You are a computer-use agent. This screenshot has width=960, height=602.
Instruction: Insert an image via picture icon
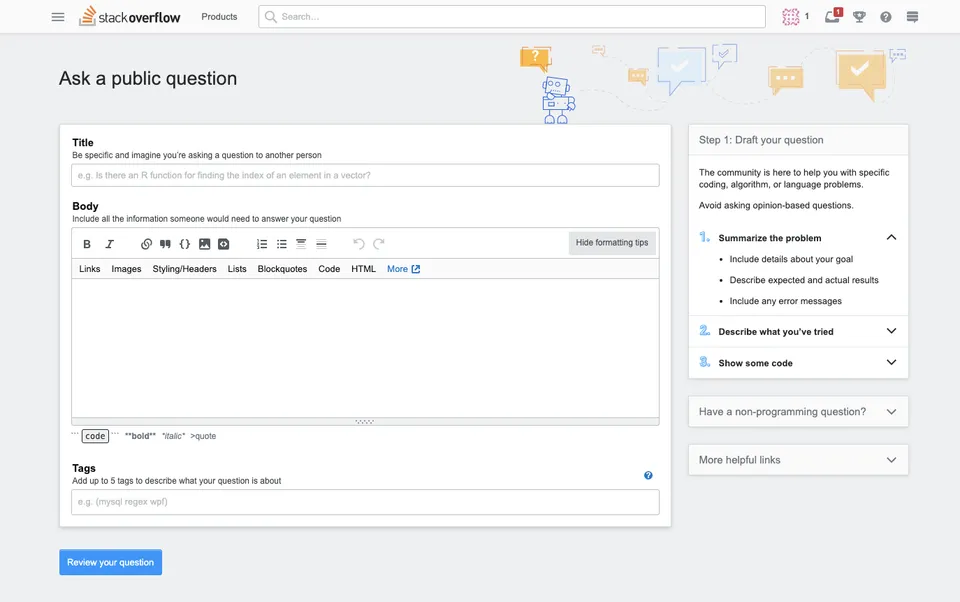(x=204, y=244)
